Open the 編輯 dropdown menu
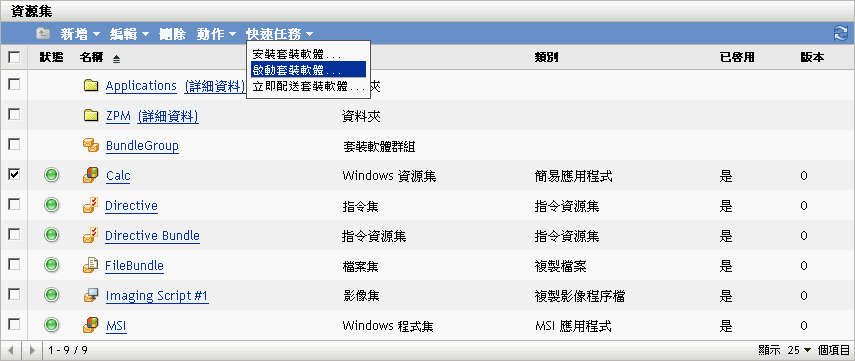The image size is (855, 361). 129,34
